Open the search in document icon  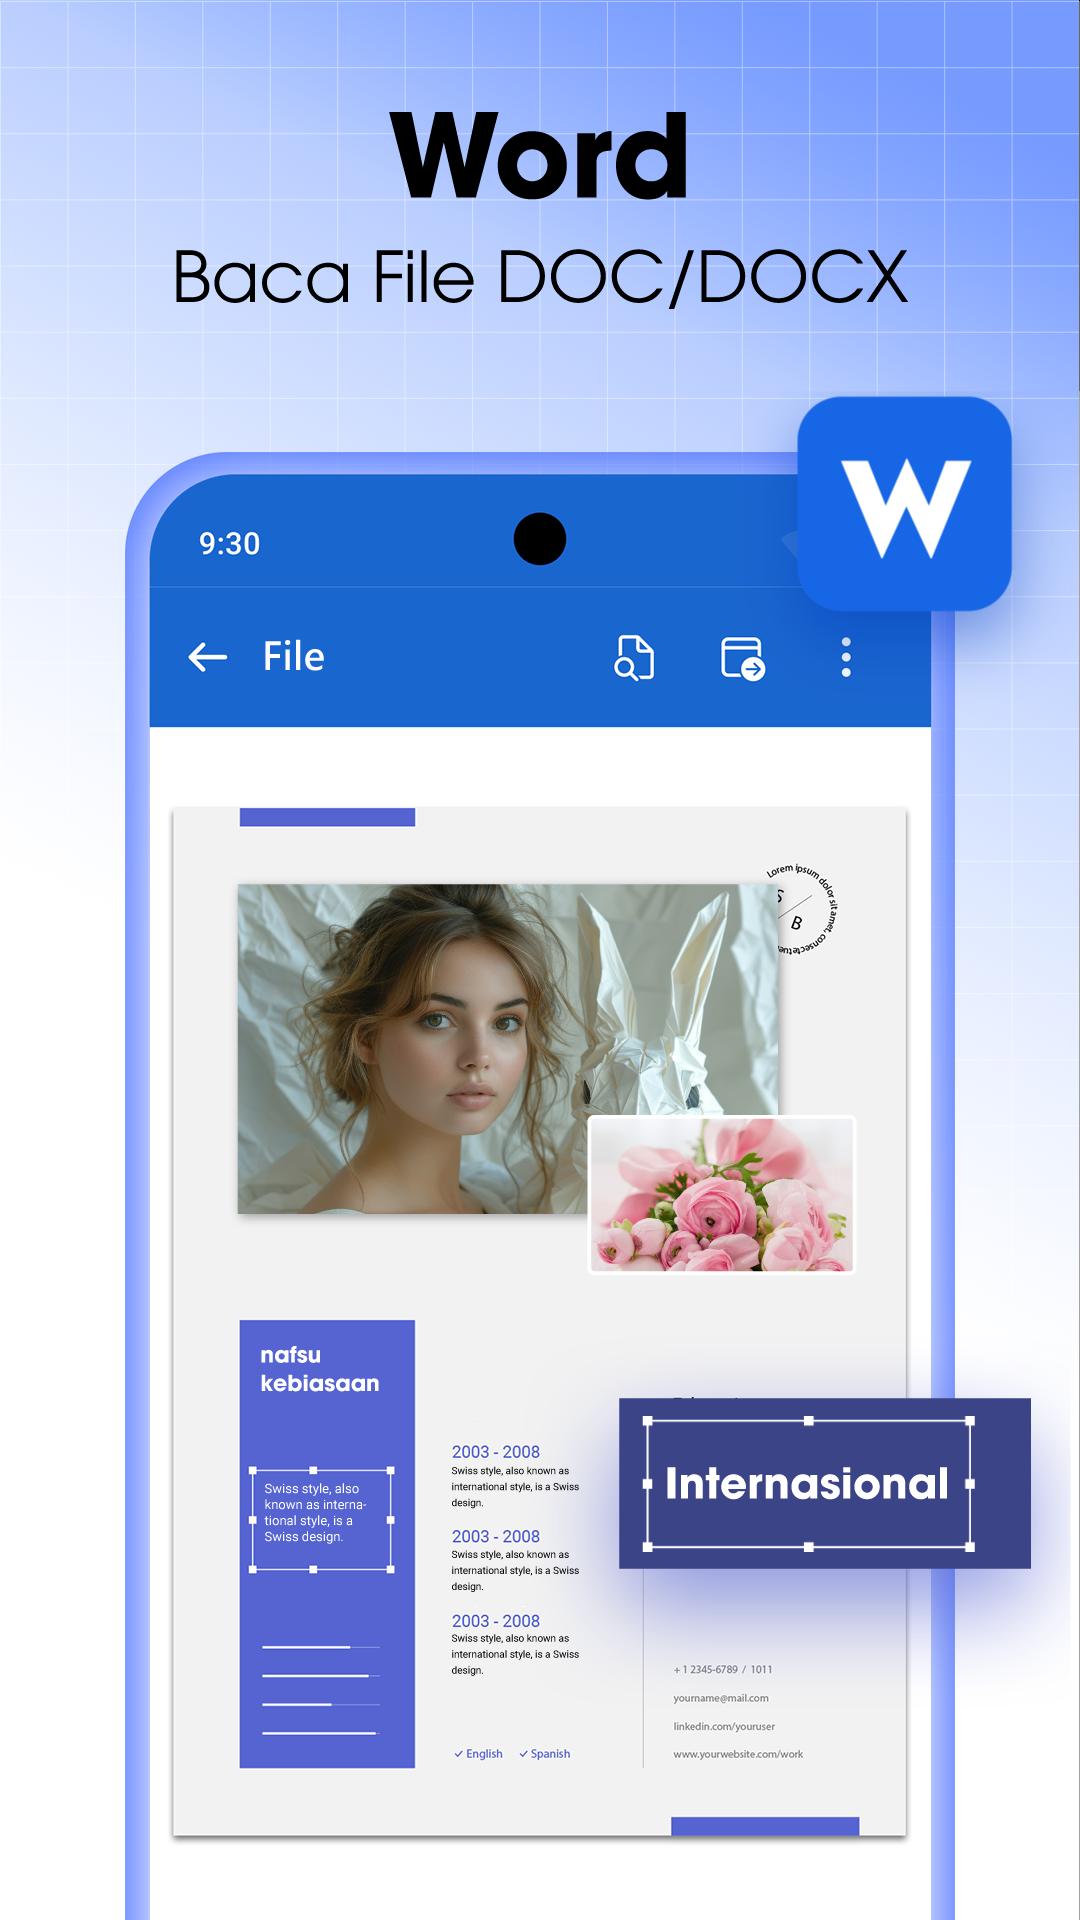[x=634, y=657]
